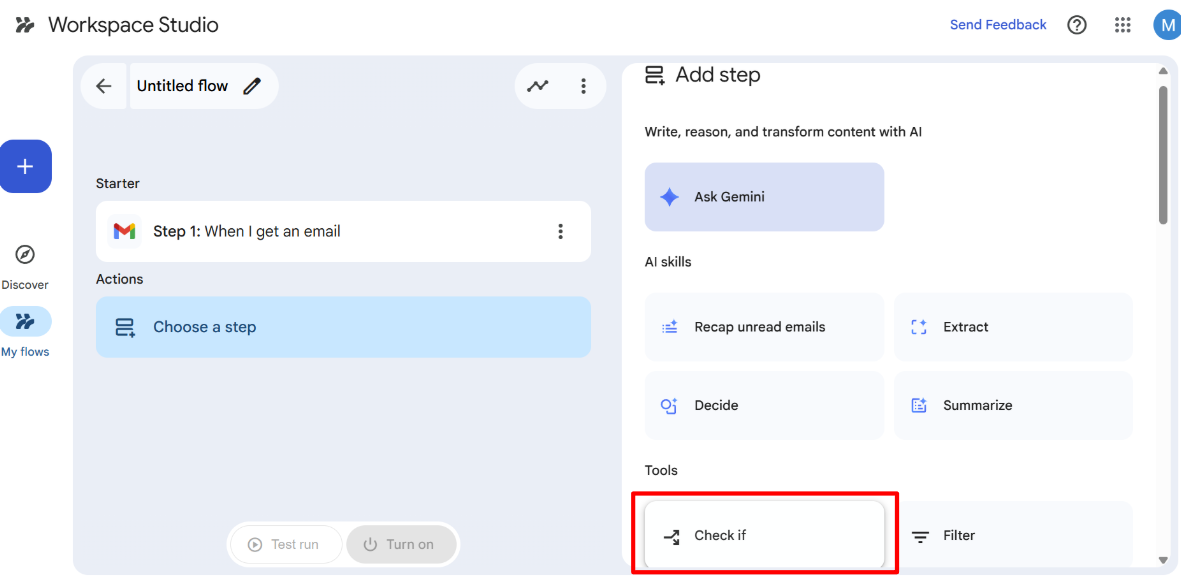
Task: Add the Recap unread emails skill
Action: click(x=764, y=327)
